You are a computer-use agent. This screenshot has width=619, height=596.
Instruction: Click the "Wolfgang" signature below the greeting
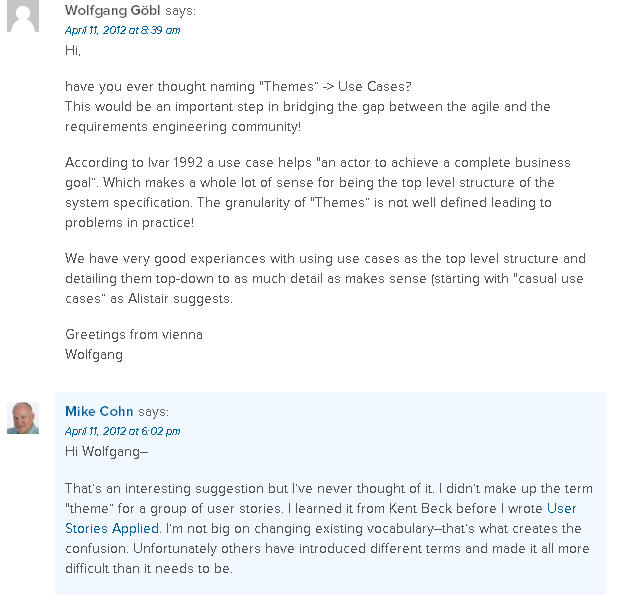94,354
